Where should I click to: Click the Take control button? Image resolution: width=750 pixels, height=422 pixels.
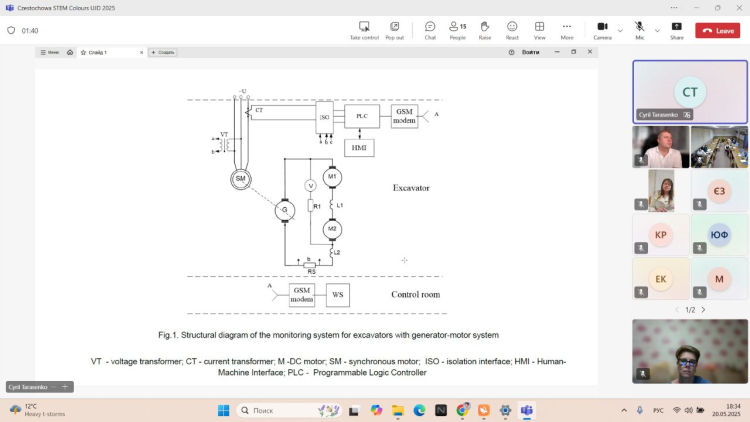coord(364,30)
